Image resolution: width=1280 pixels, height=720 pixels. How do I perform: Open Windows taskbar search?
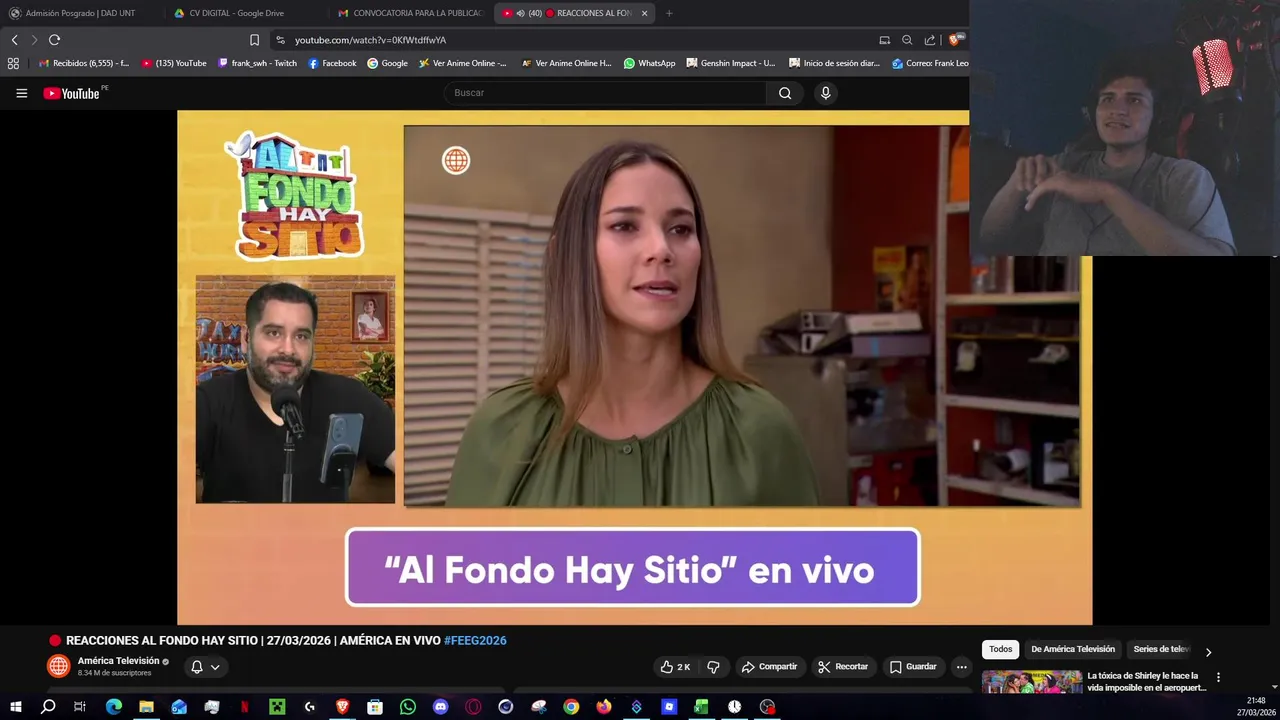point(47,707)
